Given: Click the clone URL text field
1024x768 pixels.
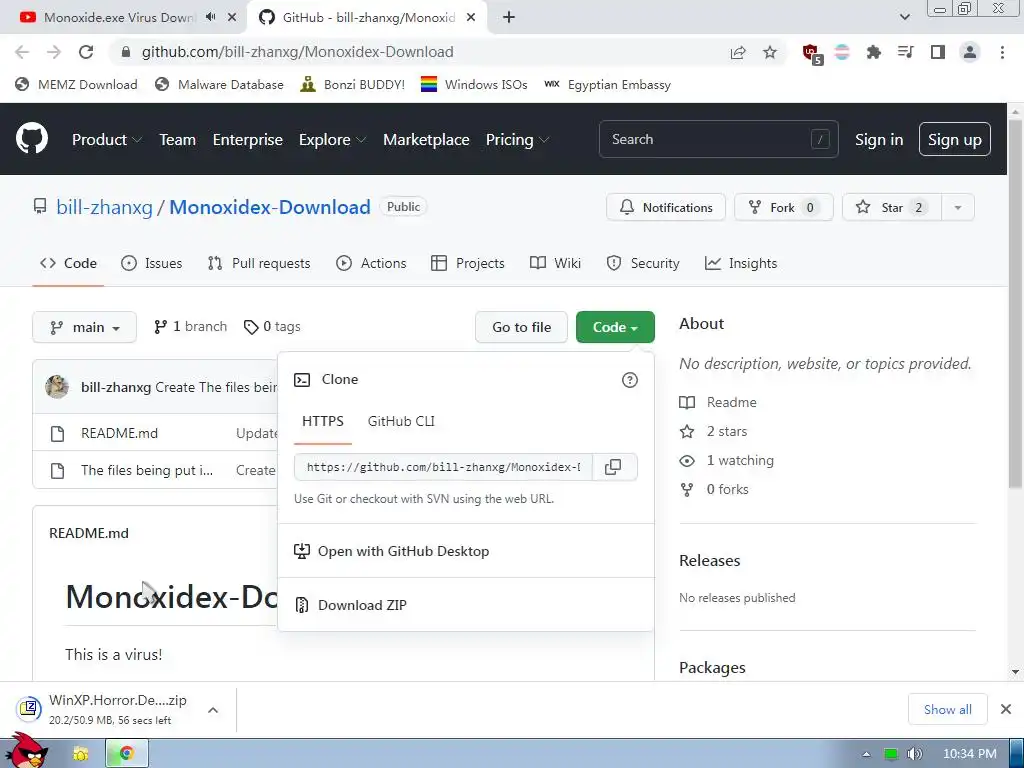Looking at the screenshot, I should click(443, 467).
